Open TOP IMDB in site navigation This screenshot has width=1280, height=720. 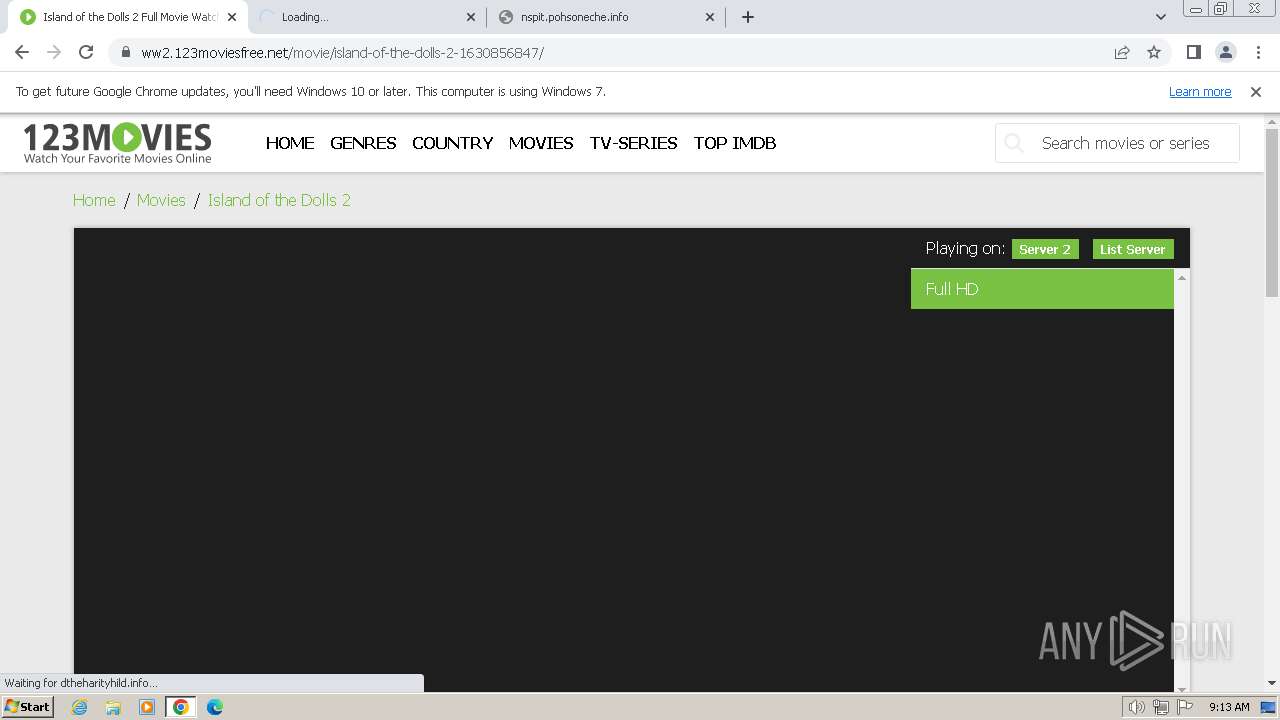pyautogui.click(x=735, y=143)
